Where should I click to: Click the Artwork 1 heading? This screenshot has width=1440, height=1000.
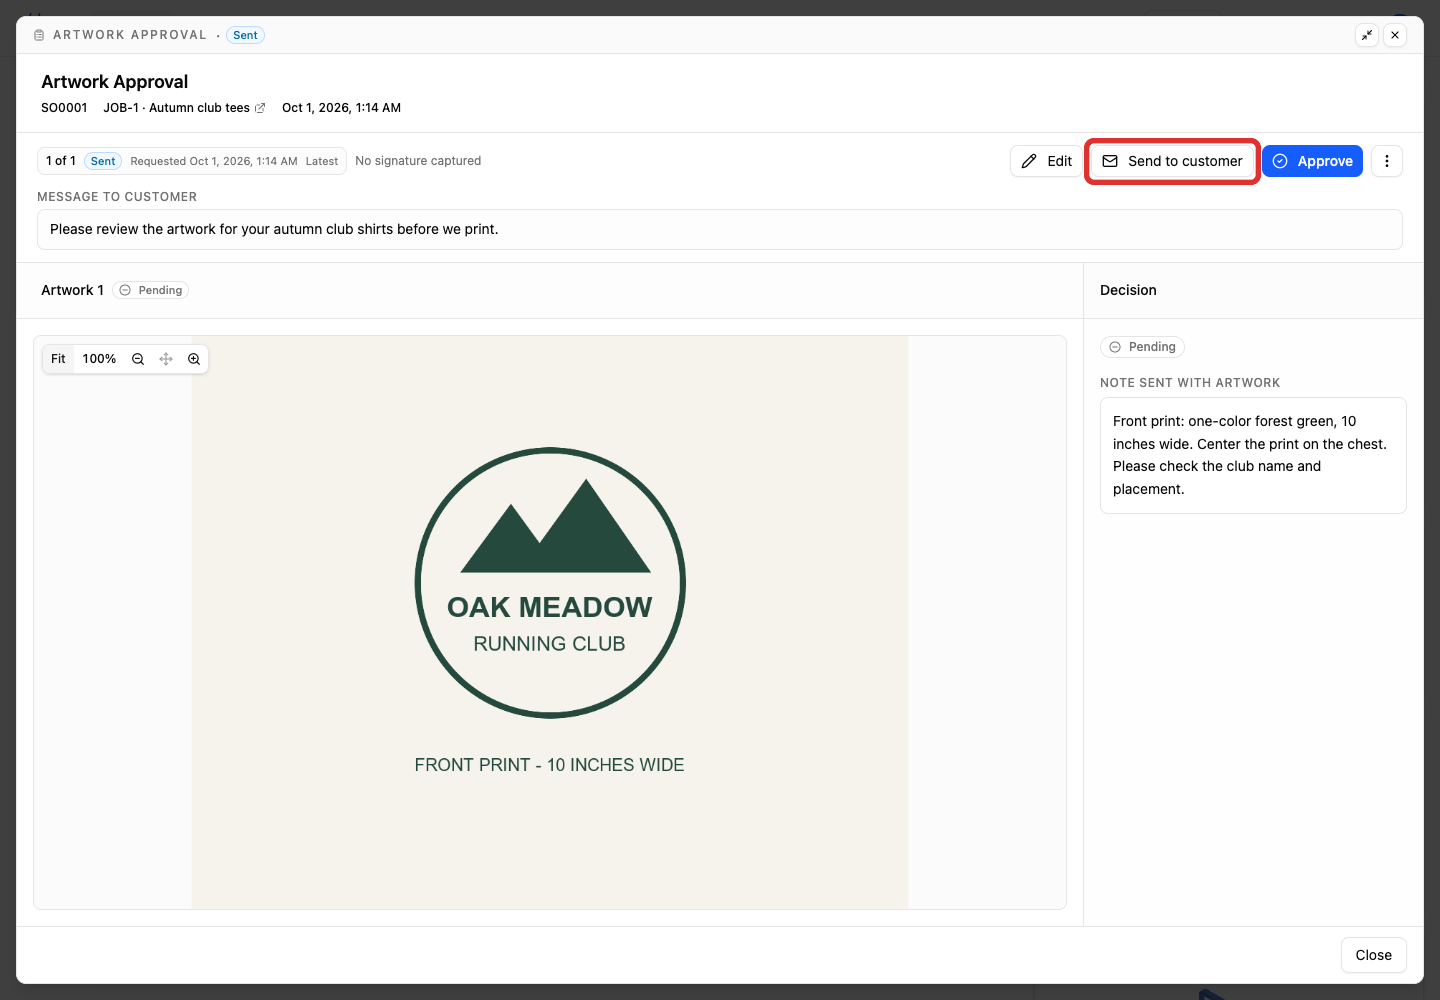pyautogui.click(x=72, y=290)
